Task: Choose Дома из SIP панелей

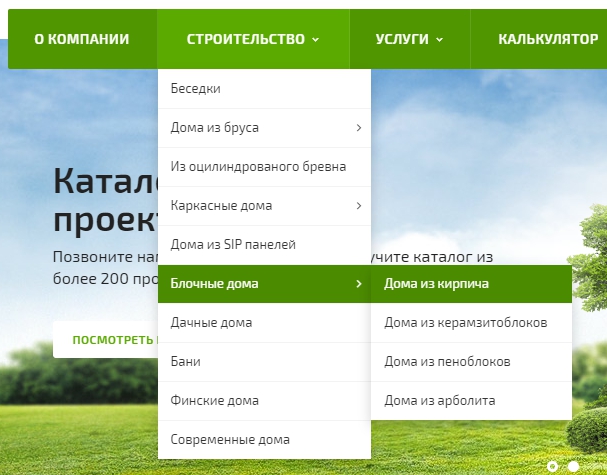Action: tap(264, 245)
